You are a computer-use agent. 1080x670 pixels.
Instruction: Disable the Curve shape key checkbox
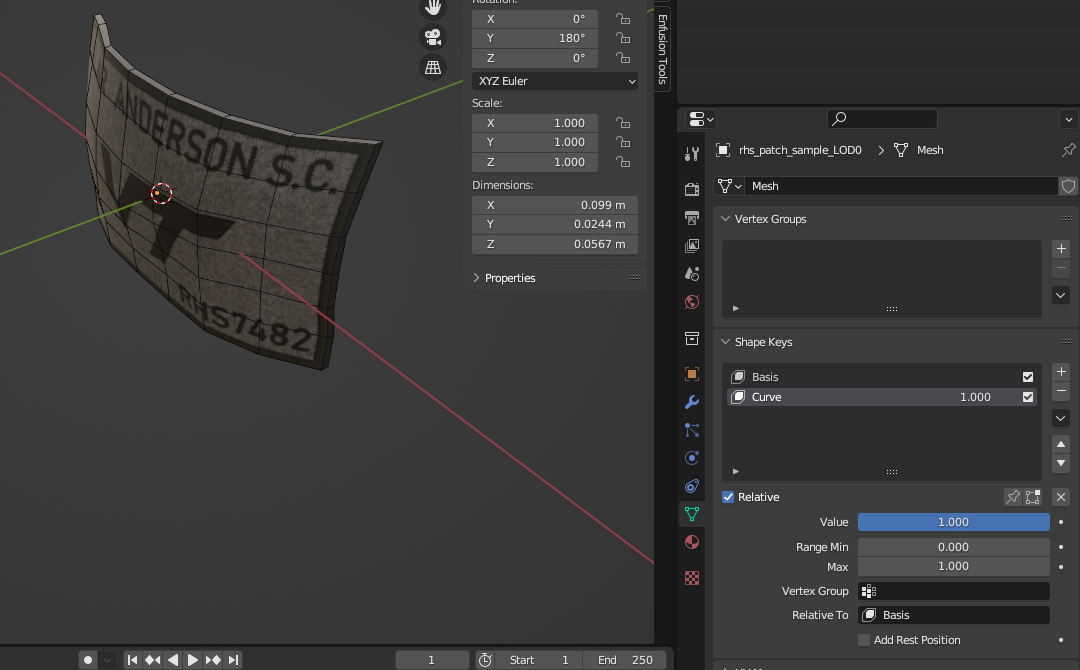point(1028,397)
